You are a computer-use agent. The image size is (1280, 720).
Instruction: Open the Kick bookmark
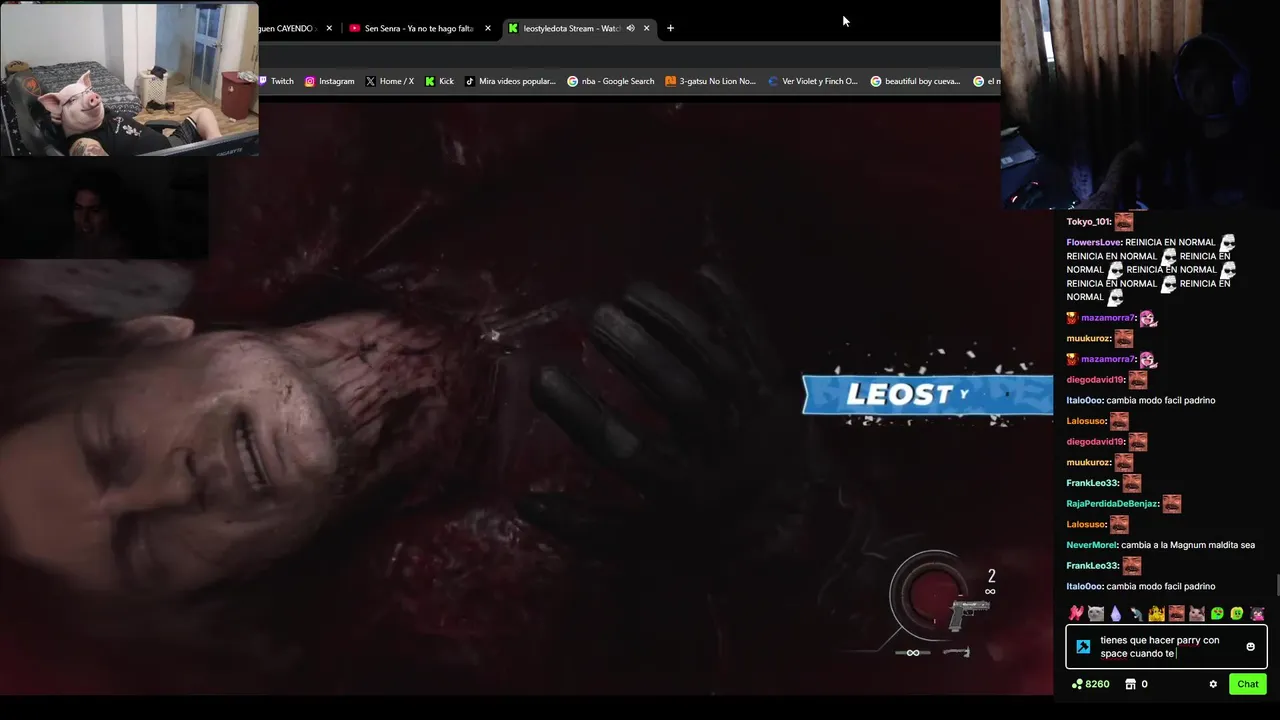click(x=439, y=81)
